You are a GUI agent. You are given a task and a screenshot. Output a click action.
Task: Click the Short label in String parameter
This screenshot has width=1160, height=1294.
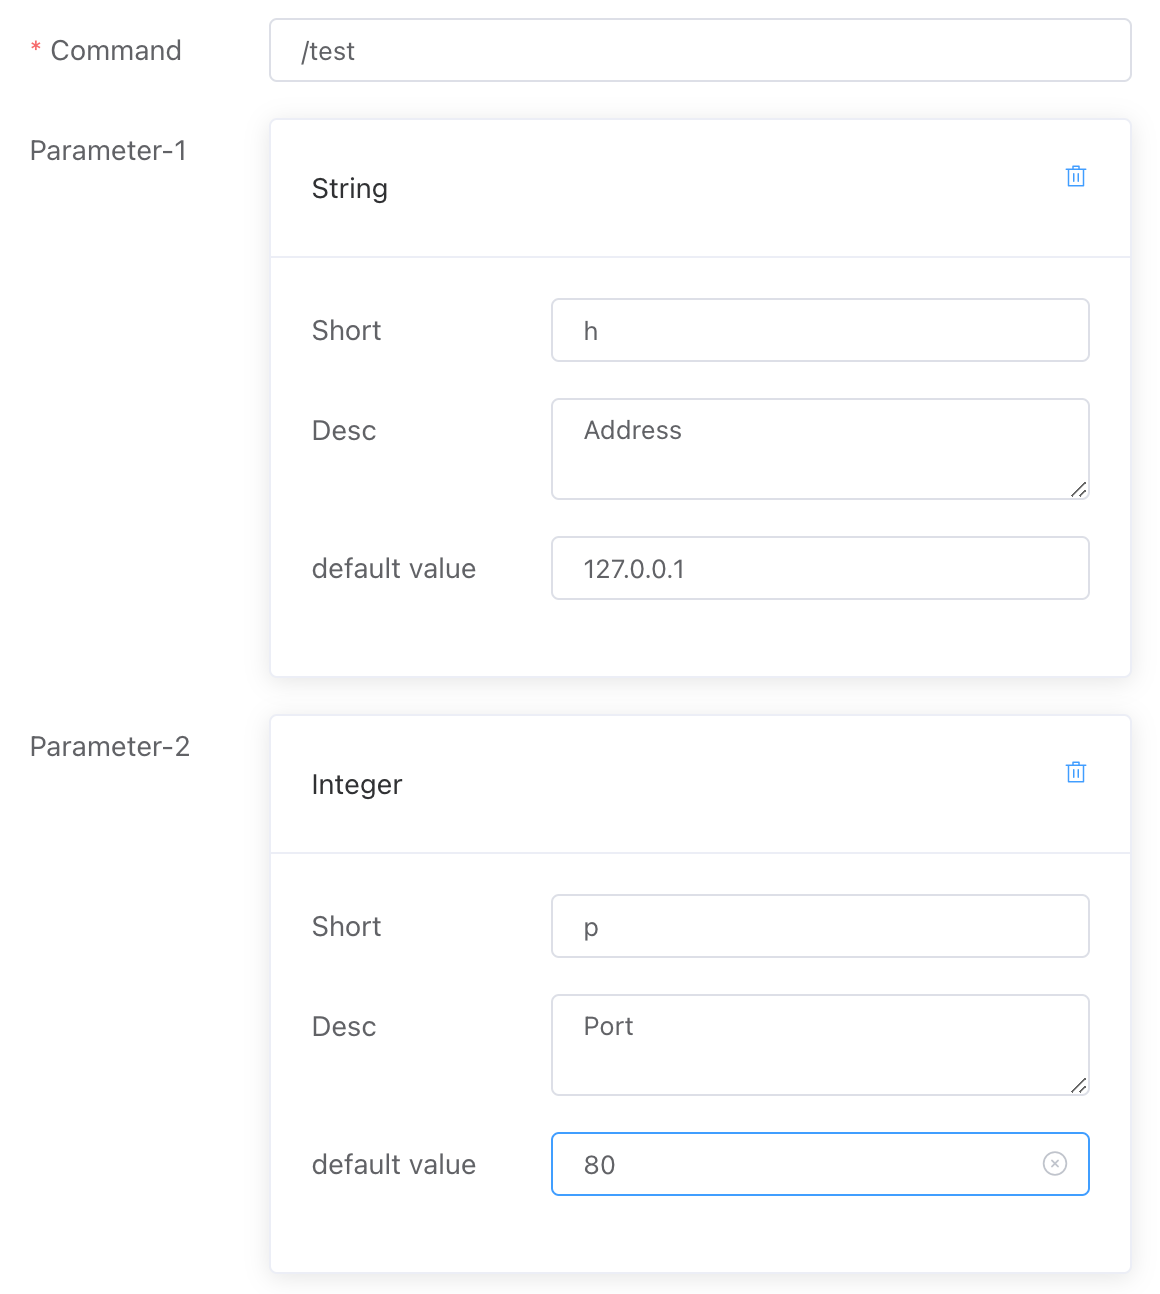tap(346, 331)
